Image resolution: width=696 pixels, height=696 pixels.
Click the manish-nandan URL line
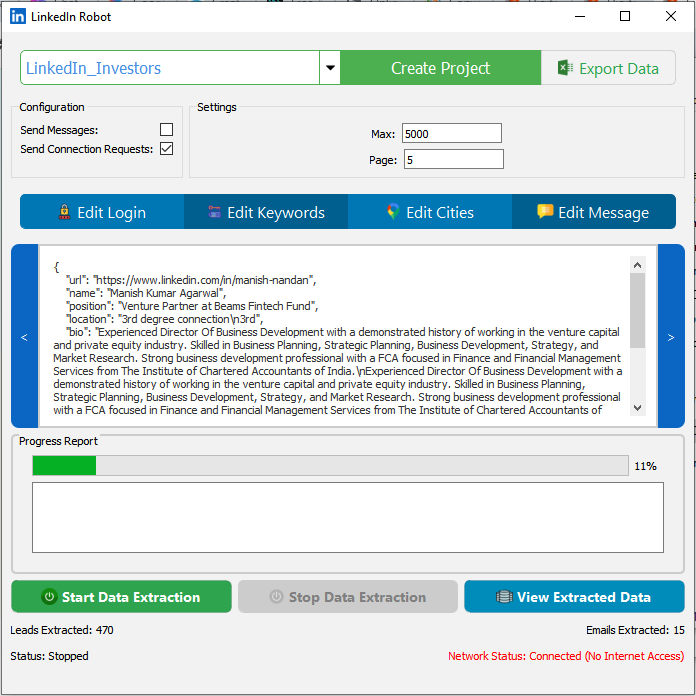tap(191, 280)
